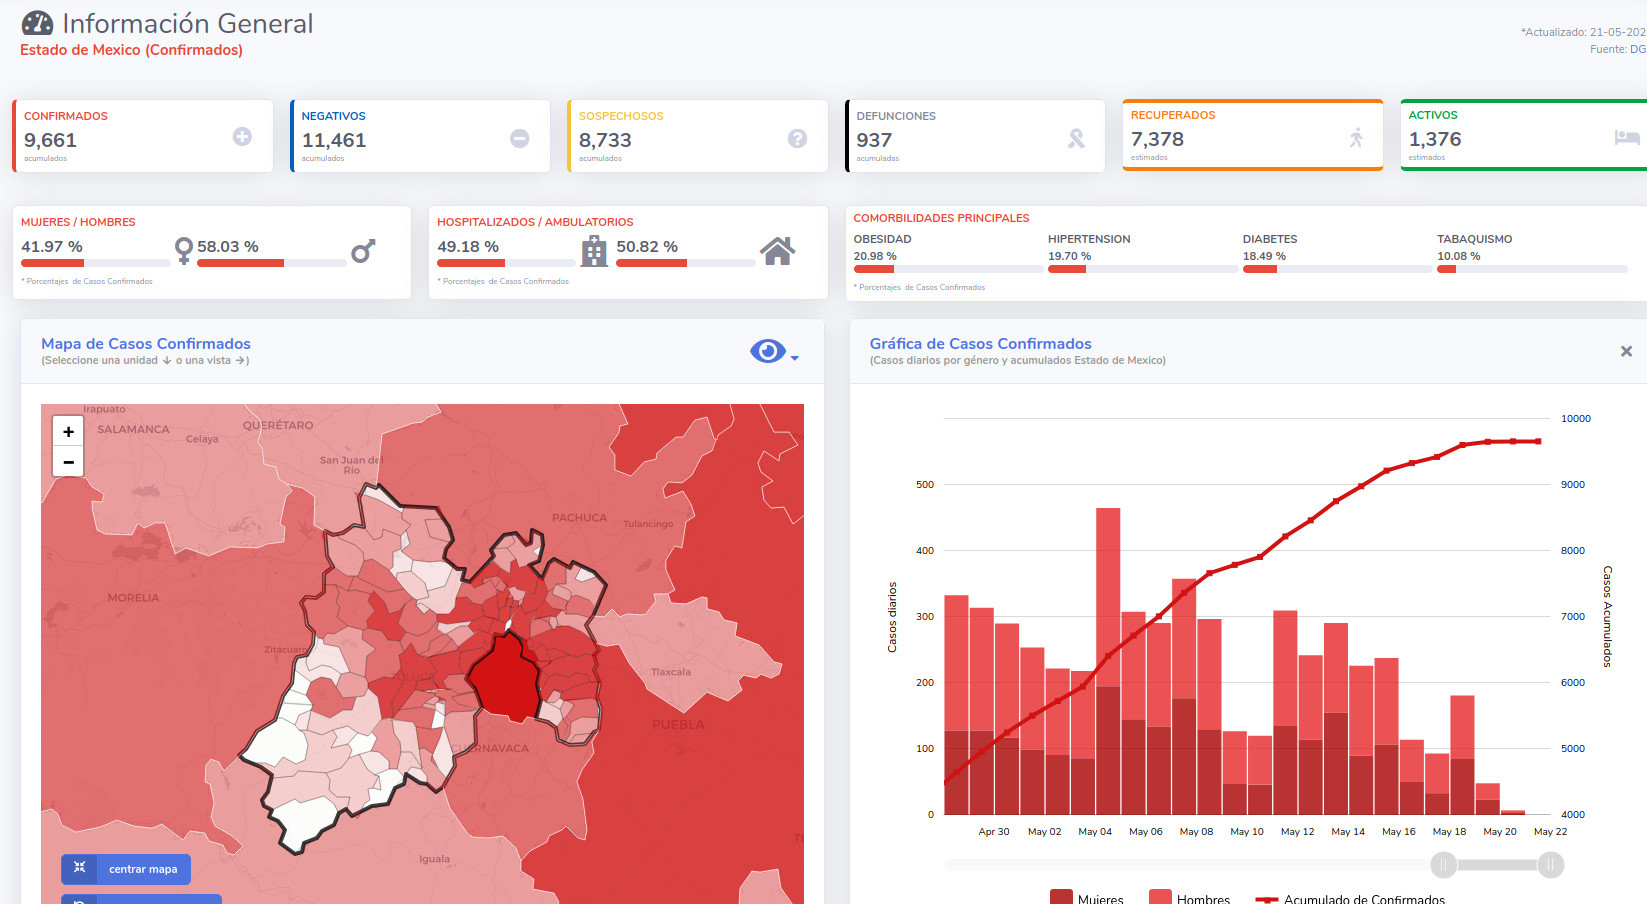Click the walking person icon in Recuperados card
The height and width of the screenshot is (904, 1647).
tap(1356, 137)
